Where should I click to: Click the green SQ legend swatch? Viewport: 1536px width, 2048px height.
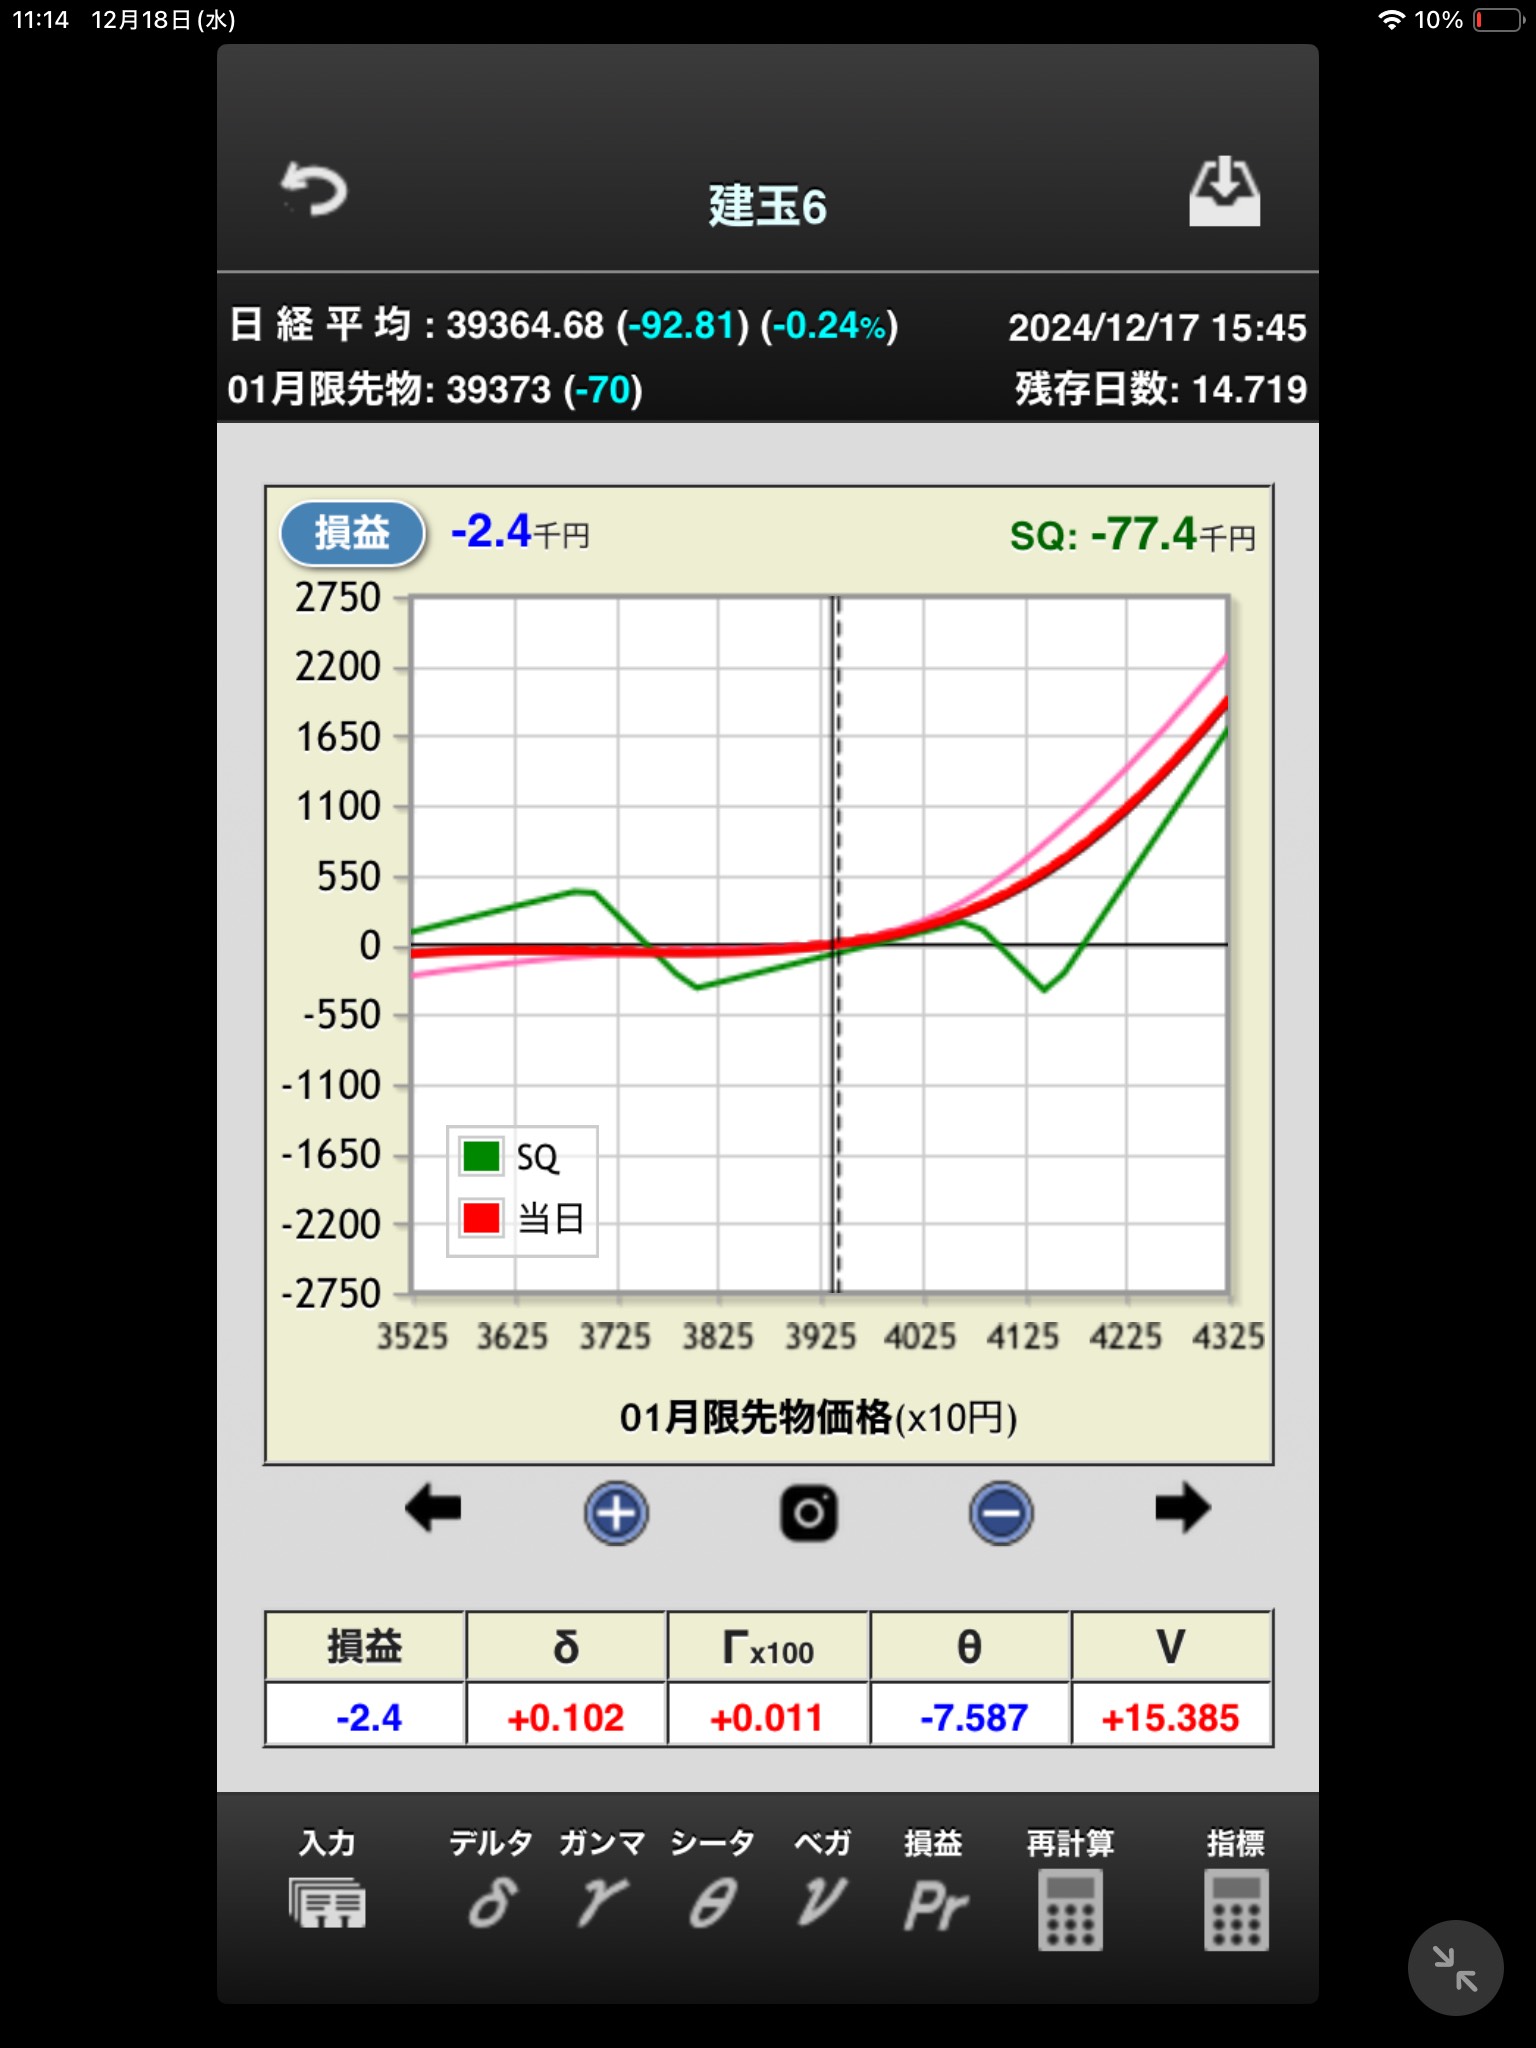pyautogui.click(x=481, y=1156)
